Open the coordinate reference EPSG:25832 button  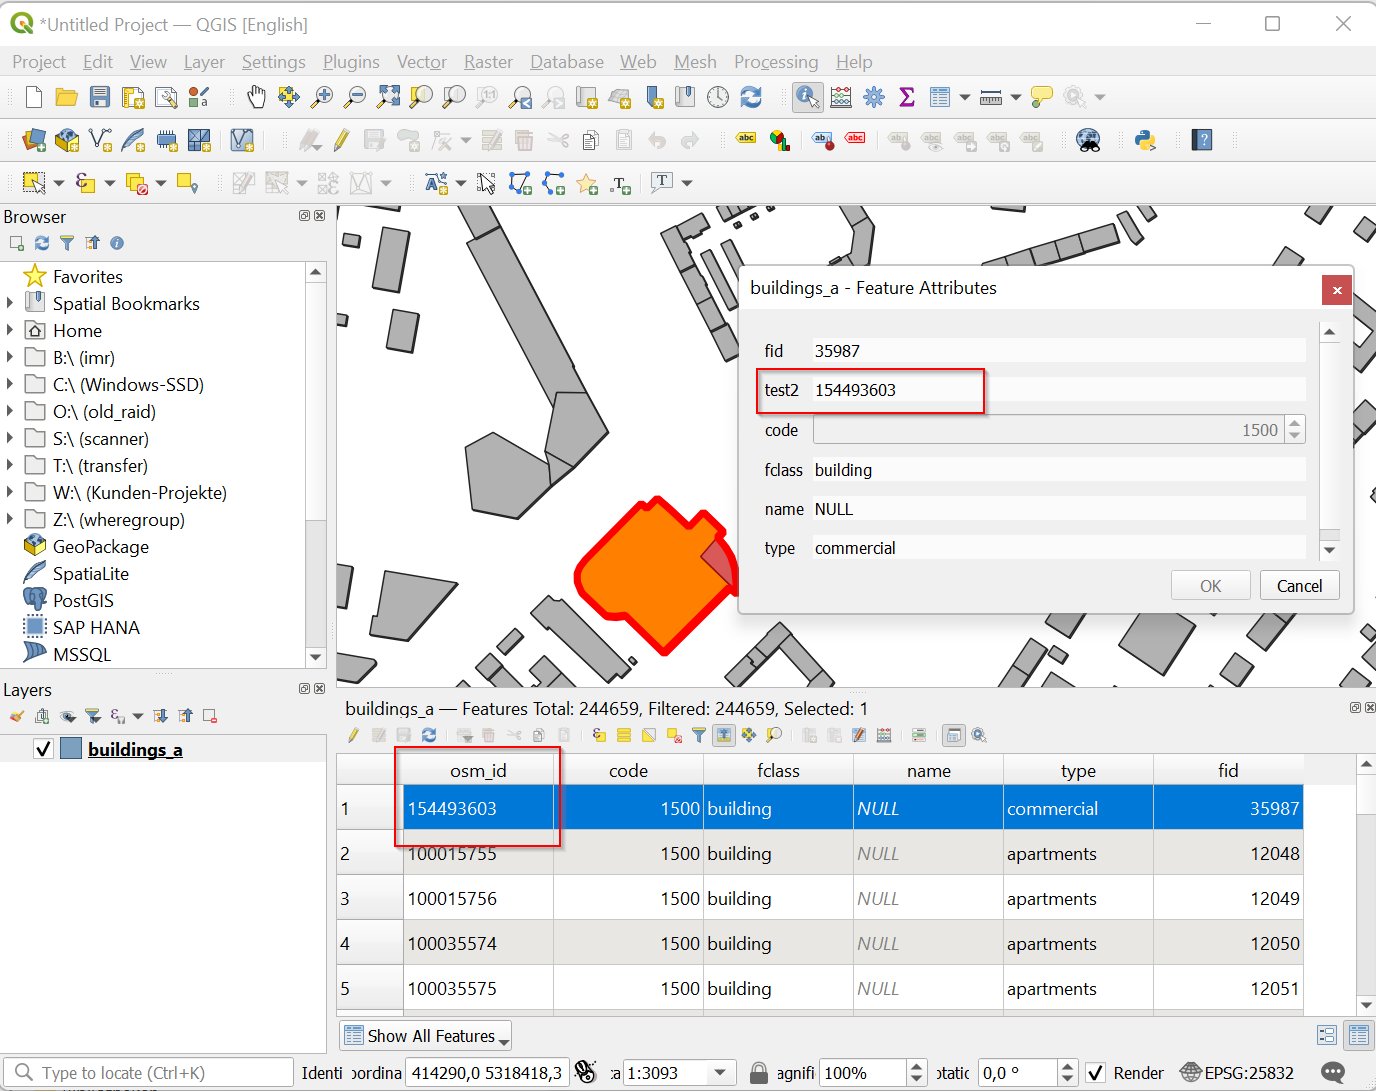point(1236,1073)
